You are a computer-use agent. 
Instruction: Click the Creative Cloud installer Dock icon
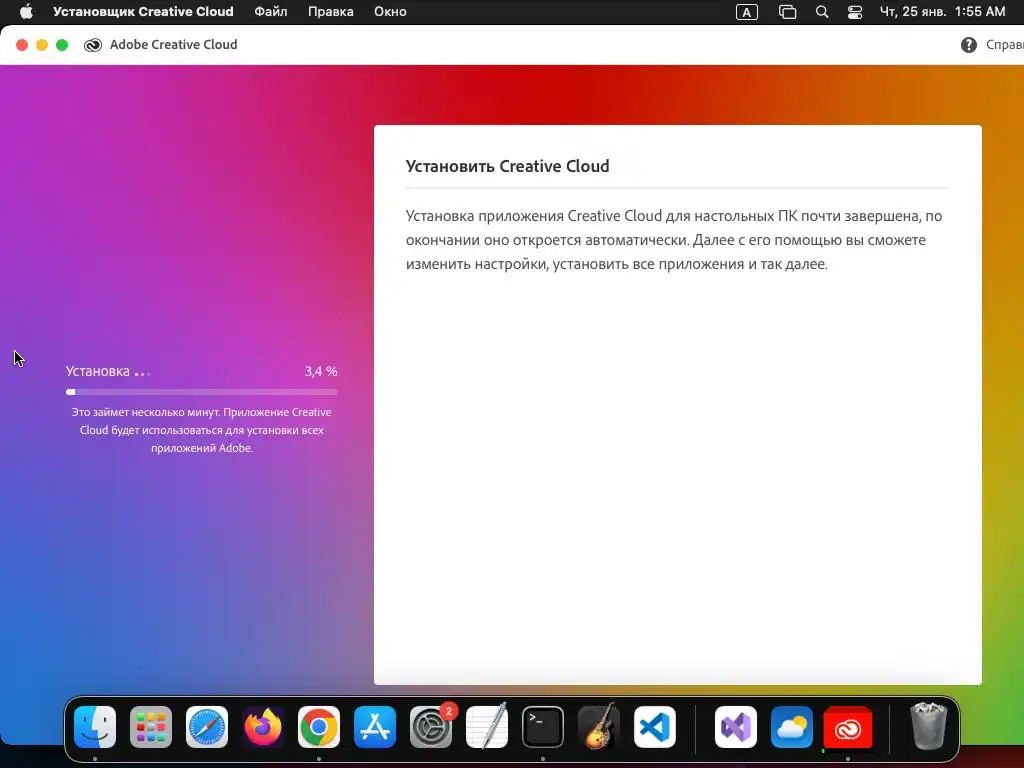click(848, 727)
